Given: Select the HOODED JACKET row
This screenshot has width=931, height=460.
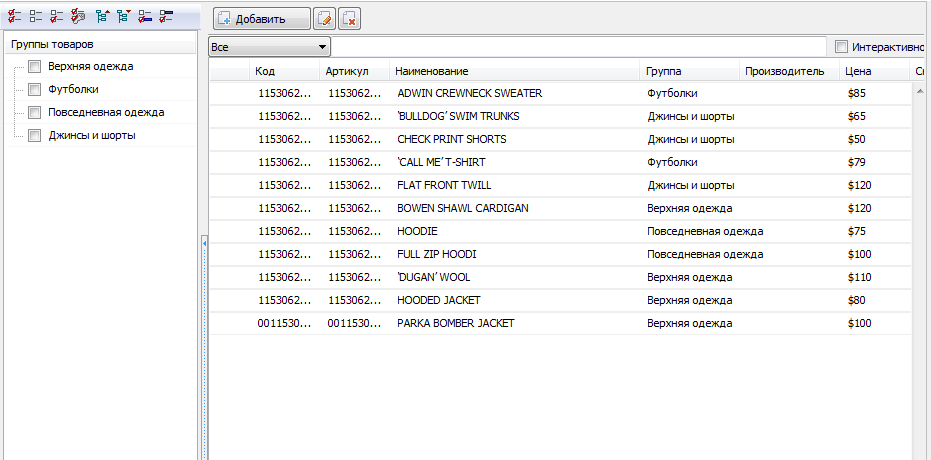Looking at the screenshot, I should [x=560, y=301].
